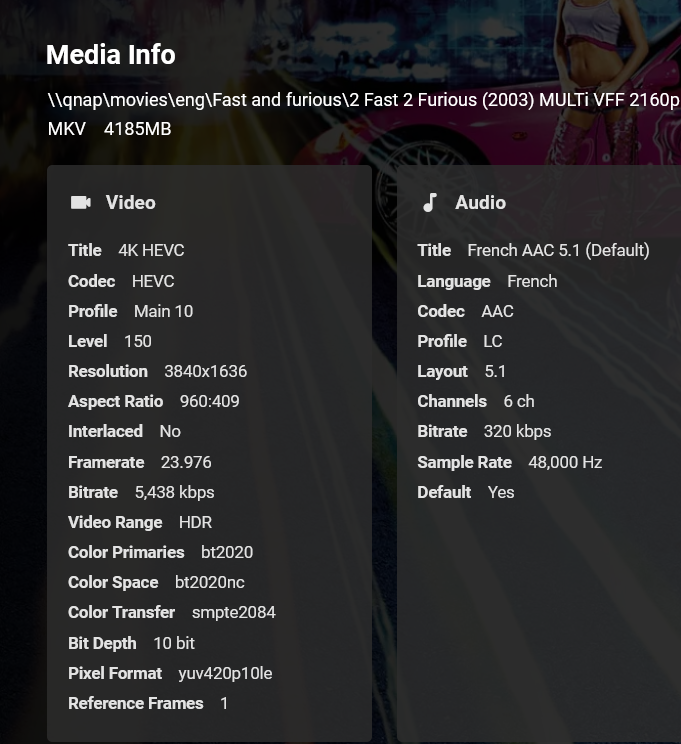Click the 6 ch channels value

[519, 401]
